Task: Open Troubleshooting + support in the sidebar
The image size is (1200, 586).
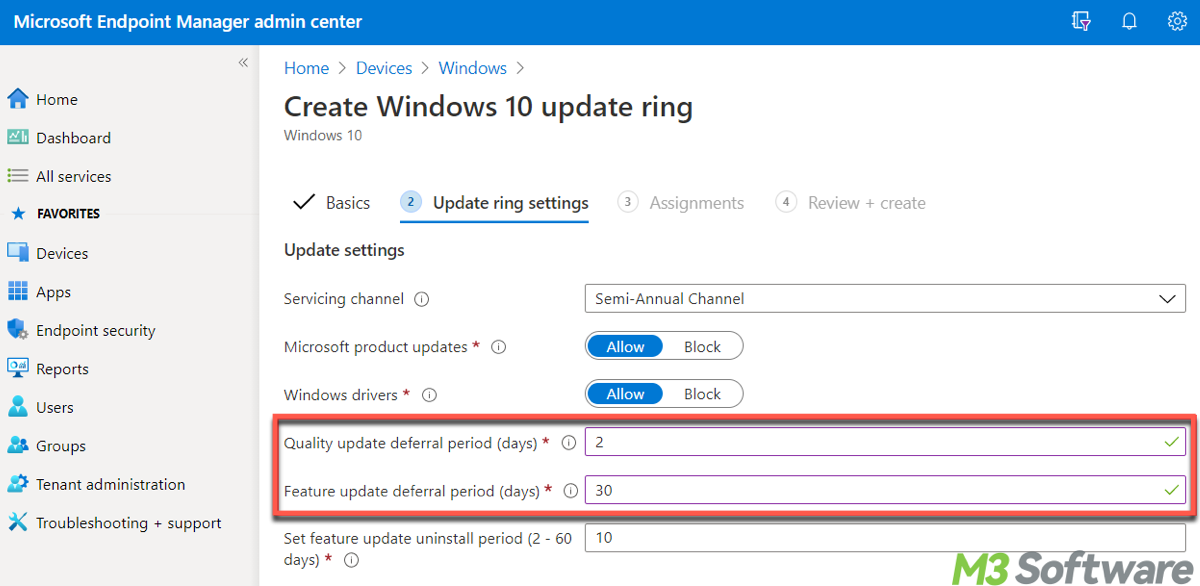Action: pos(129,523)
